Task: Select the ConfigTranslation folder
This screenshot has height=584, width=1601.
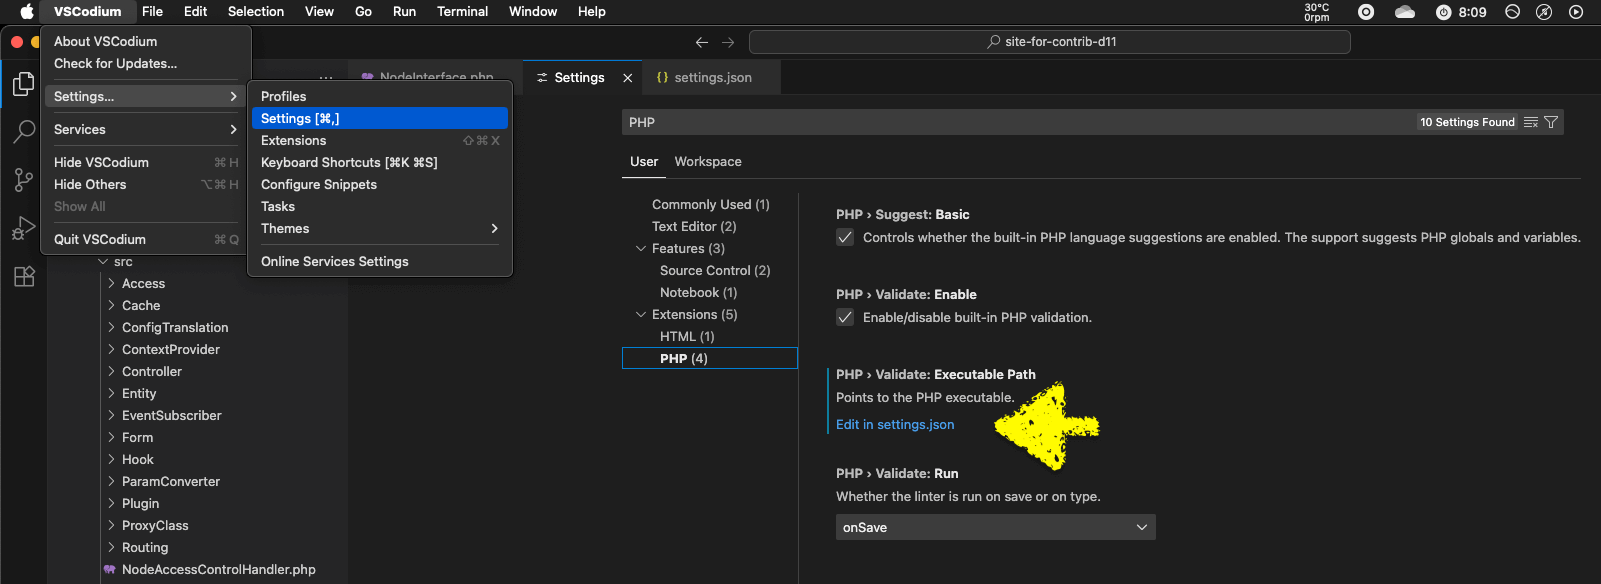Action: pos(175,327)
